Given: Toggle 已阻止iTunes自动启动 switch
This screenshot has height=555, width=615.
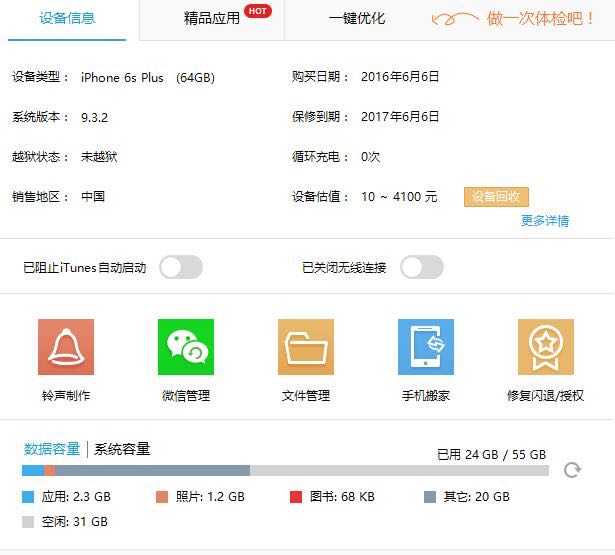Looking at the screenshot, I should 181,267.
